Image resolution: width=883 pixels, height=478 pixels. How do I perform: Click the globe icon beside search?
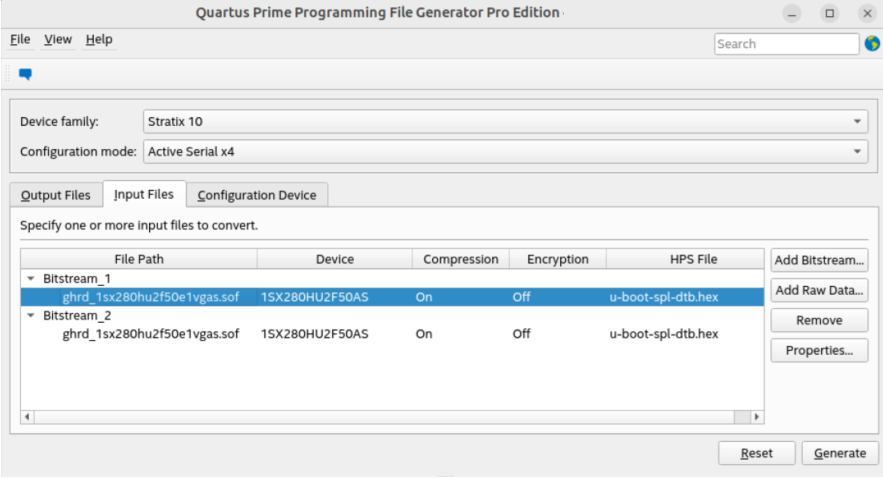pos(871,44)
